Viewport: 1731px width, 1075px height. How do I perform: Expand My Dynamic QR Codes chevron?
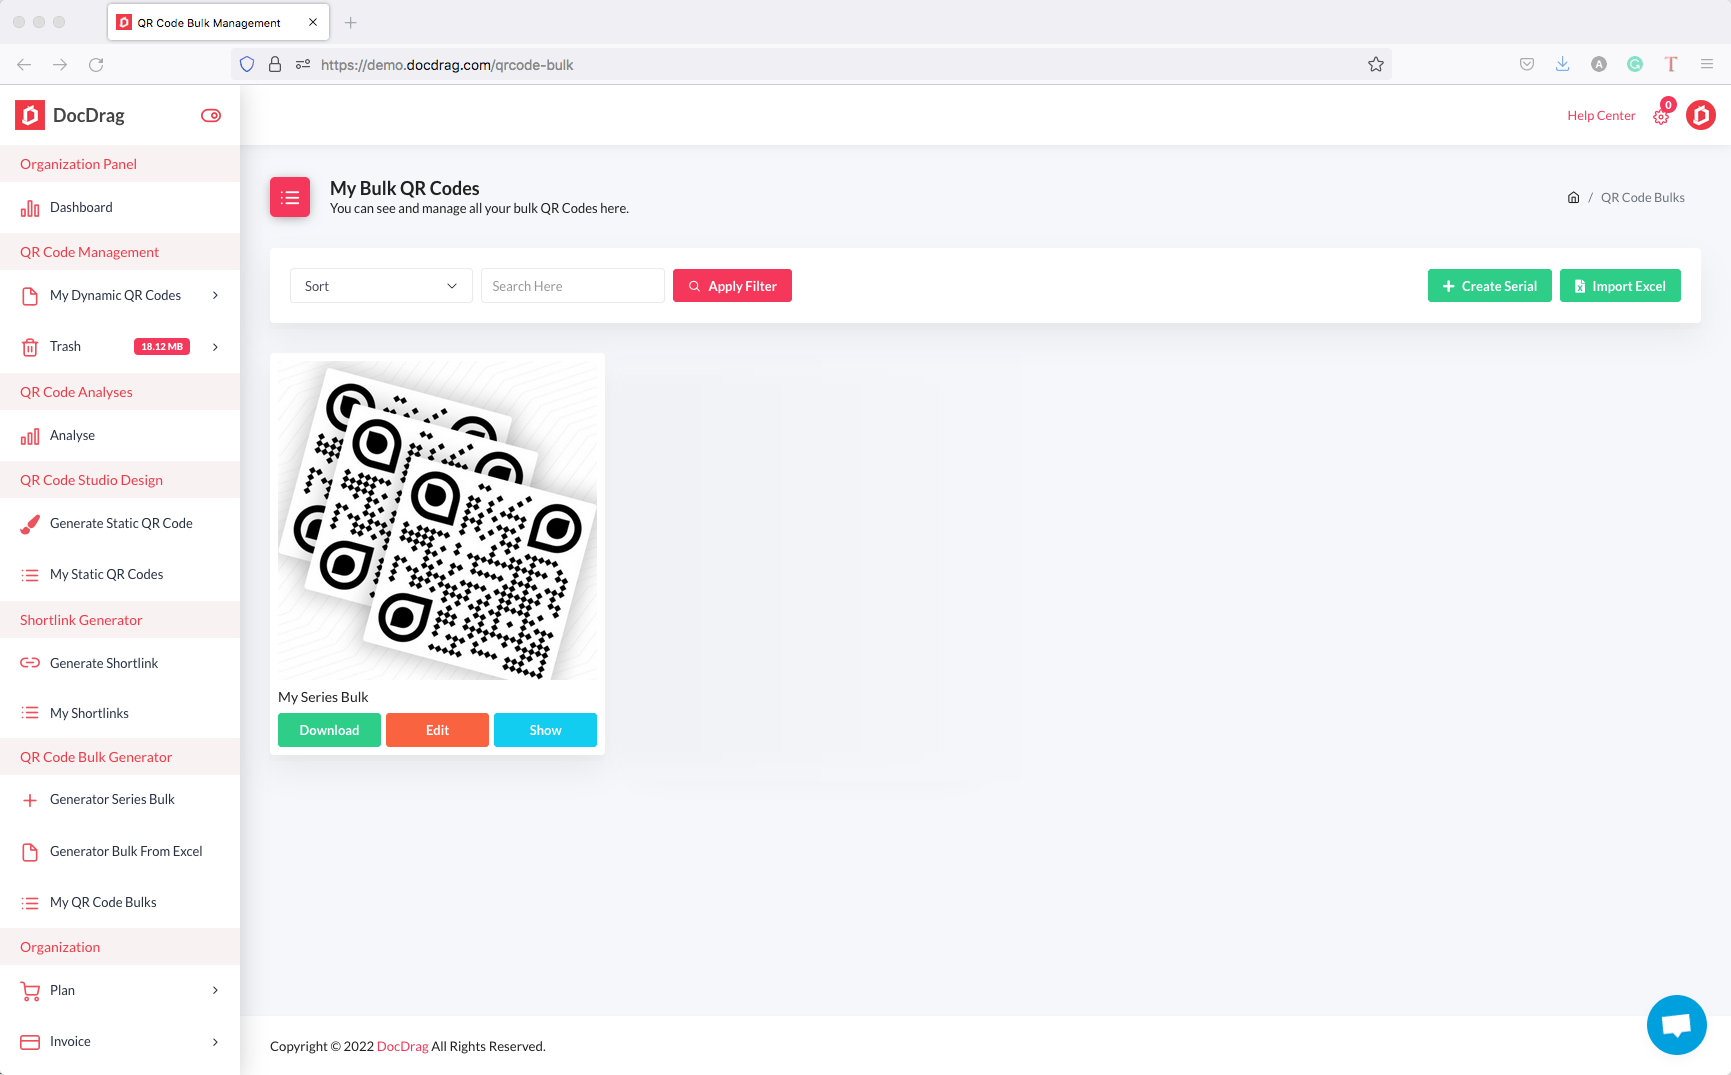pos(215,296)
